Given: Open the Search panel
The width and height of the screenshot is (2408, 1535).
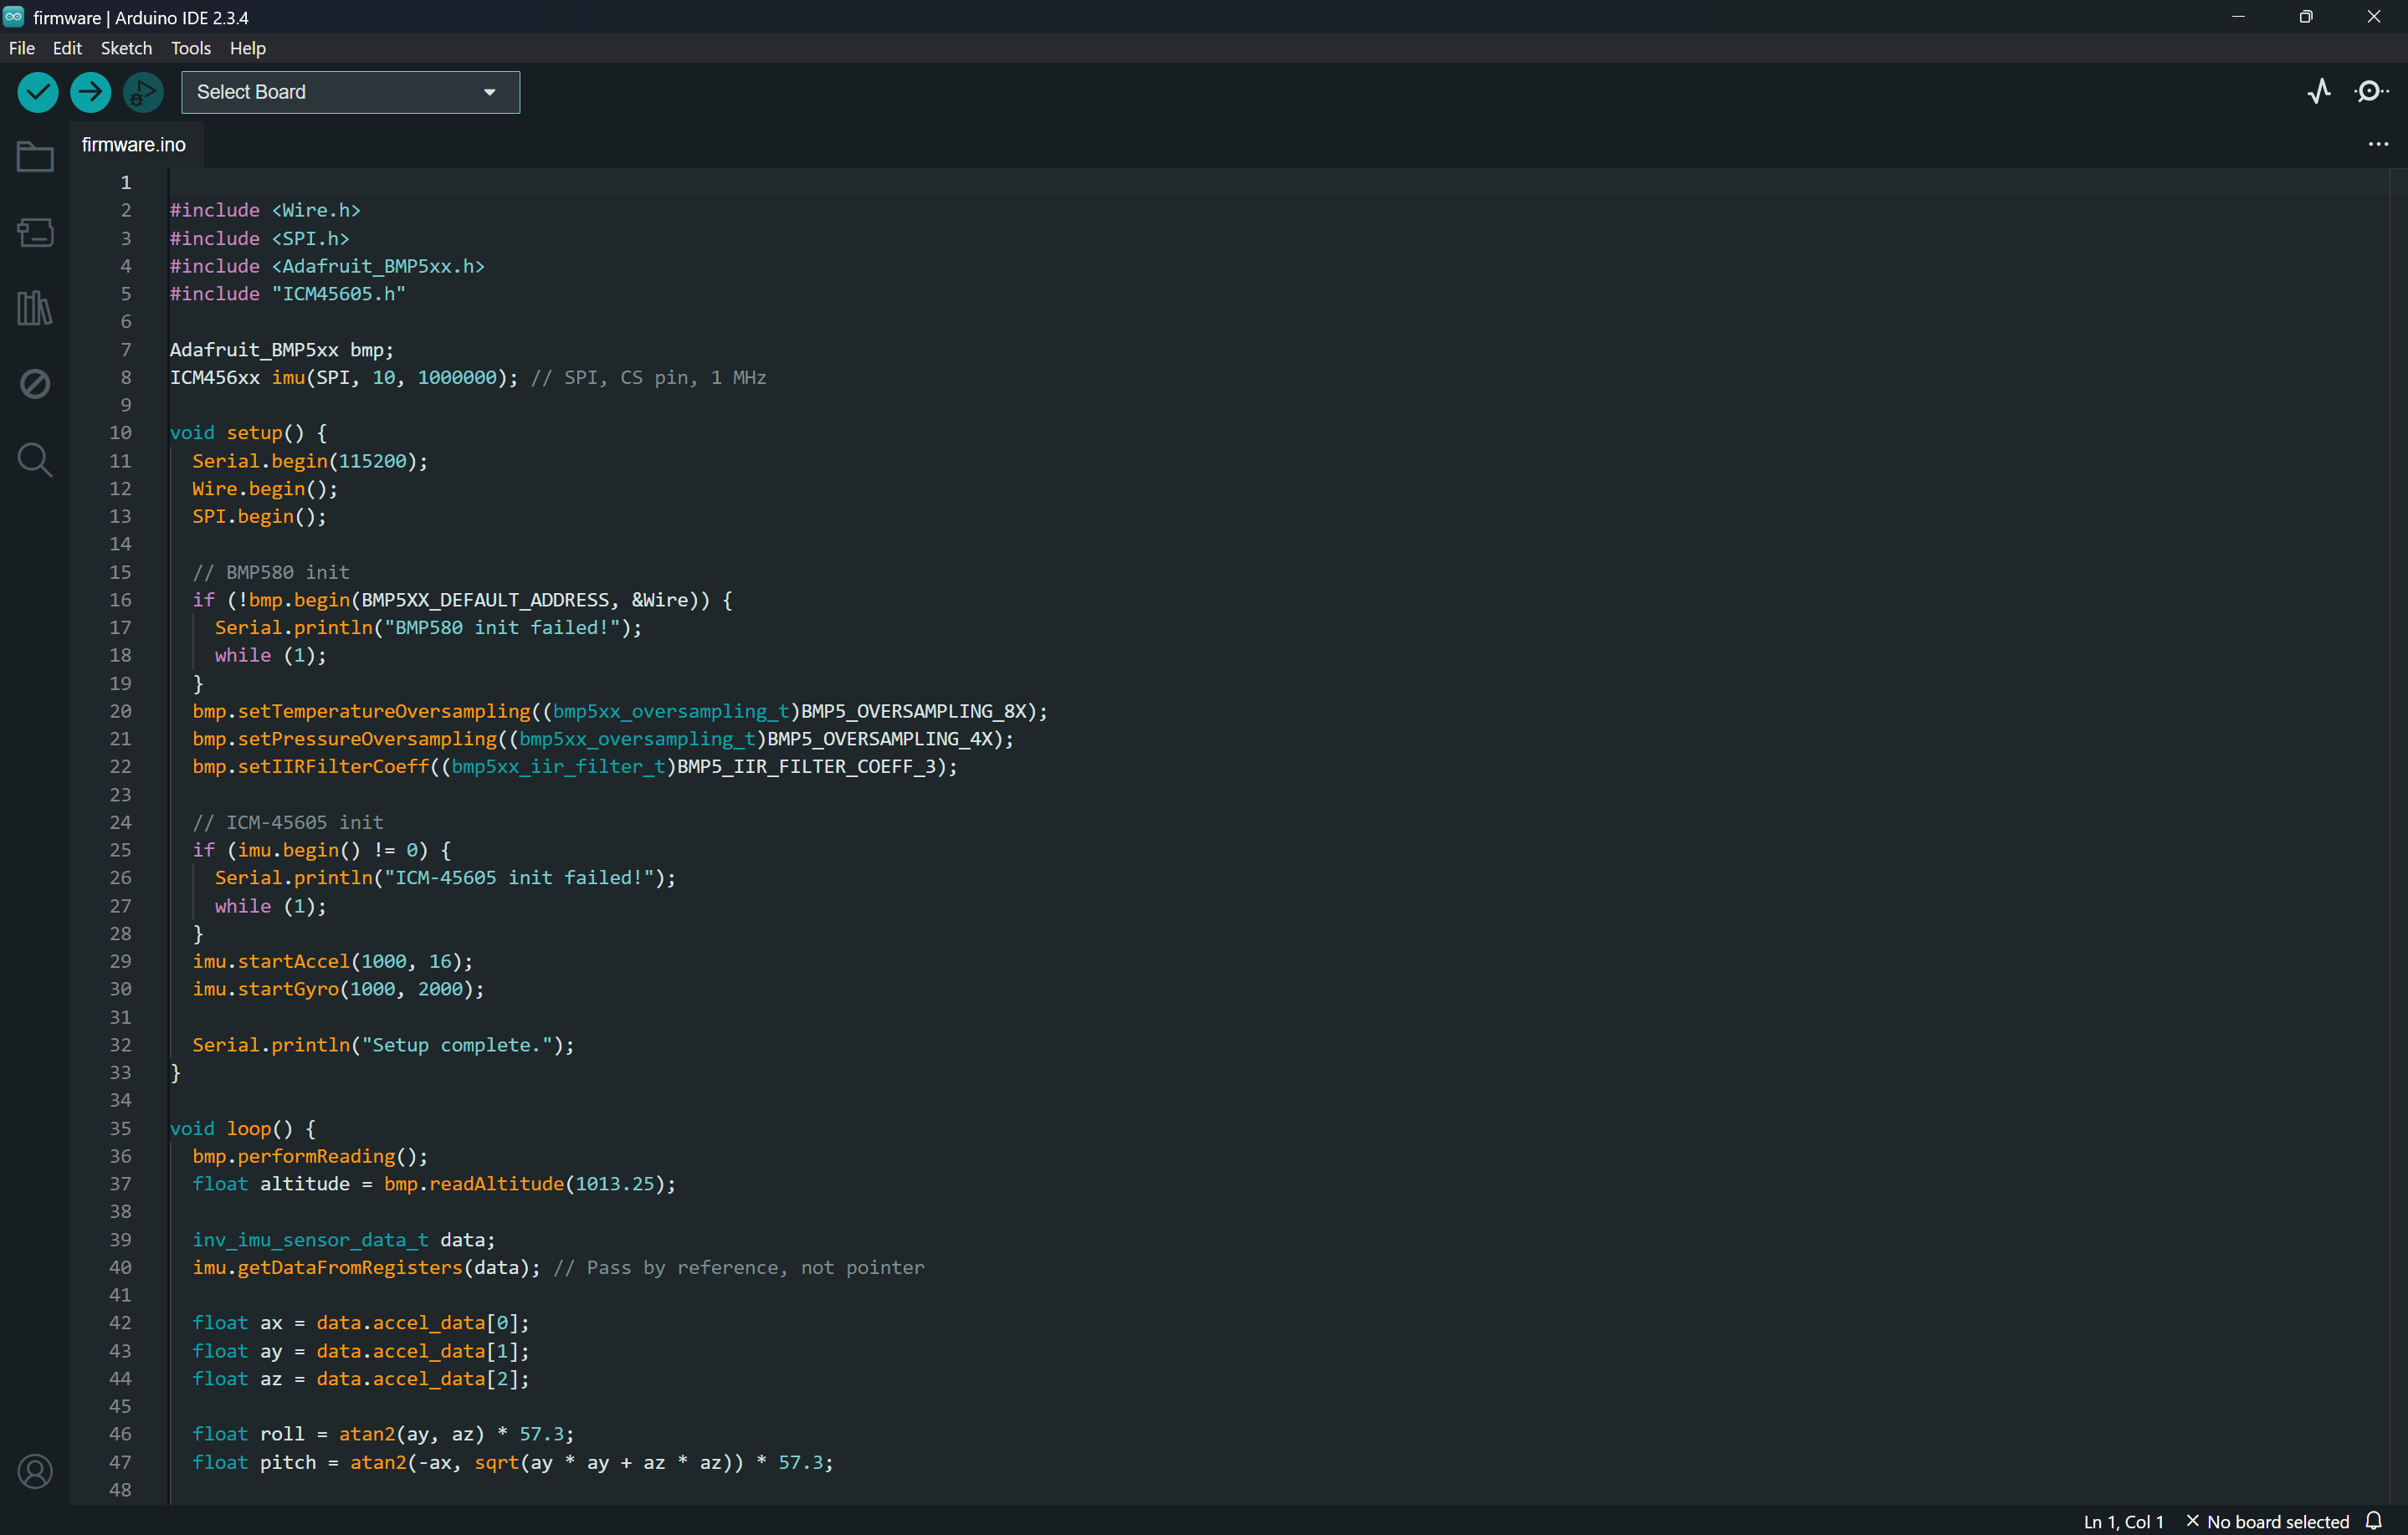Looking at the screenshot, I should point(34,459).
